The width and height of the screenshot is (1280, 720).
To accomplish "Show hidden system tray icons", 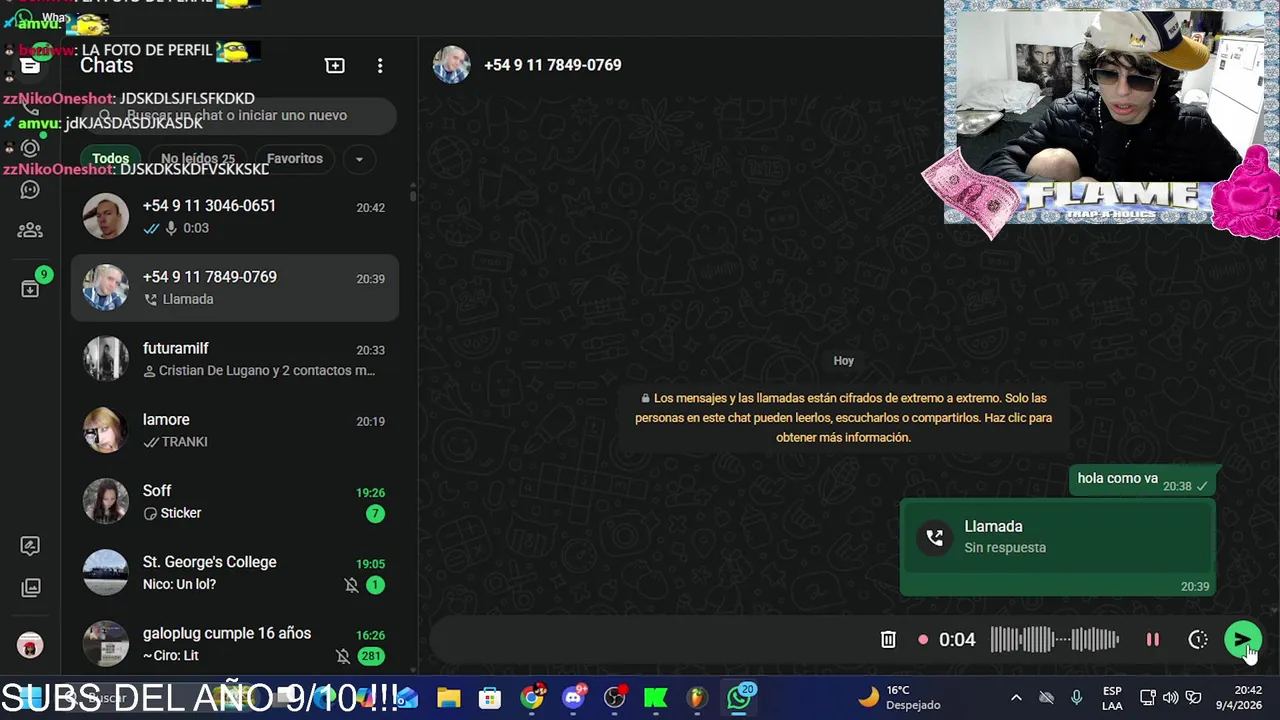I will (x=1016, y=697).
